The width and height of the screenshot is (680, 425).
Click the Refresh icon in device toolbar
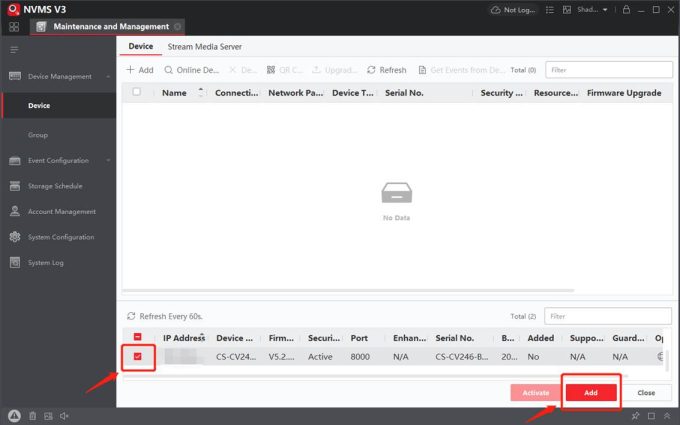tap(372, 71)
